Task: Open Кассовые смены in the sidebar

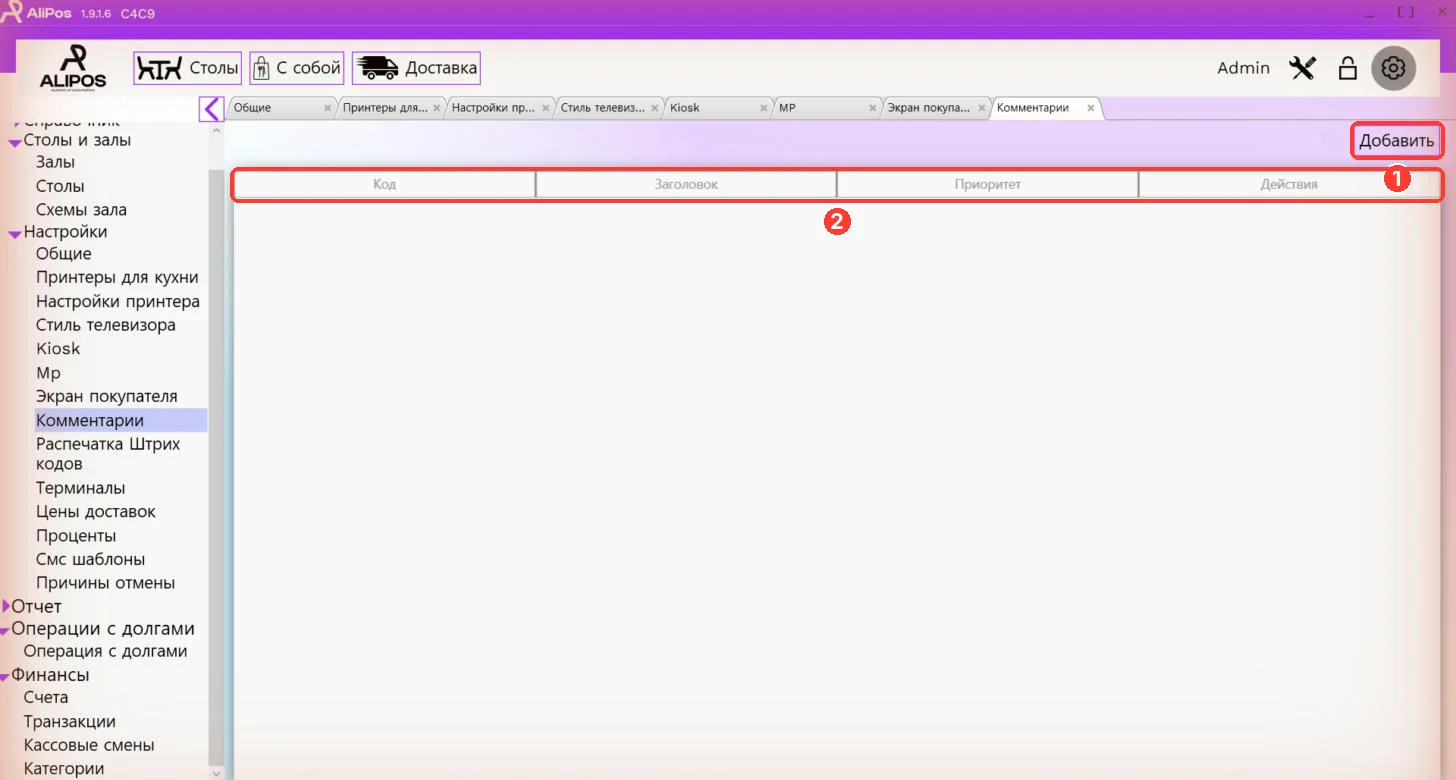Action: (x=89, y=745)
